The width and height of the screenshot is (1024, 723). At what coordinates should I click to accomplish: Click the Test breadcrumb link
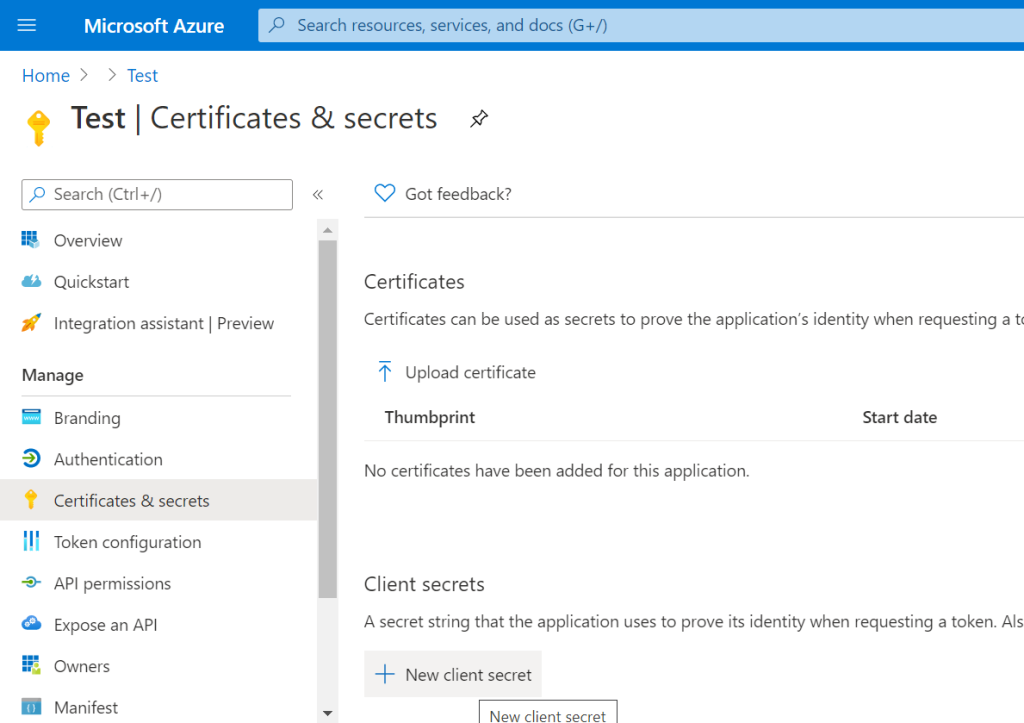[x=142, y=75]
